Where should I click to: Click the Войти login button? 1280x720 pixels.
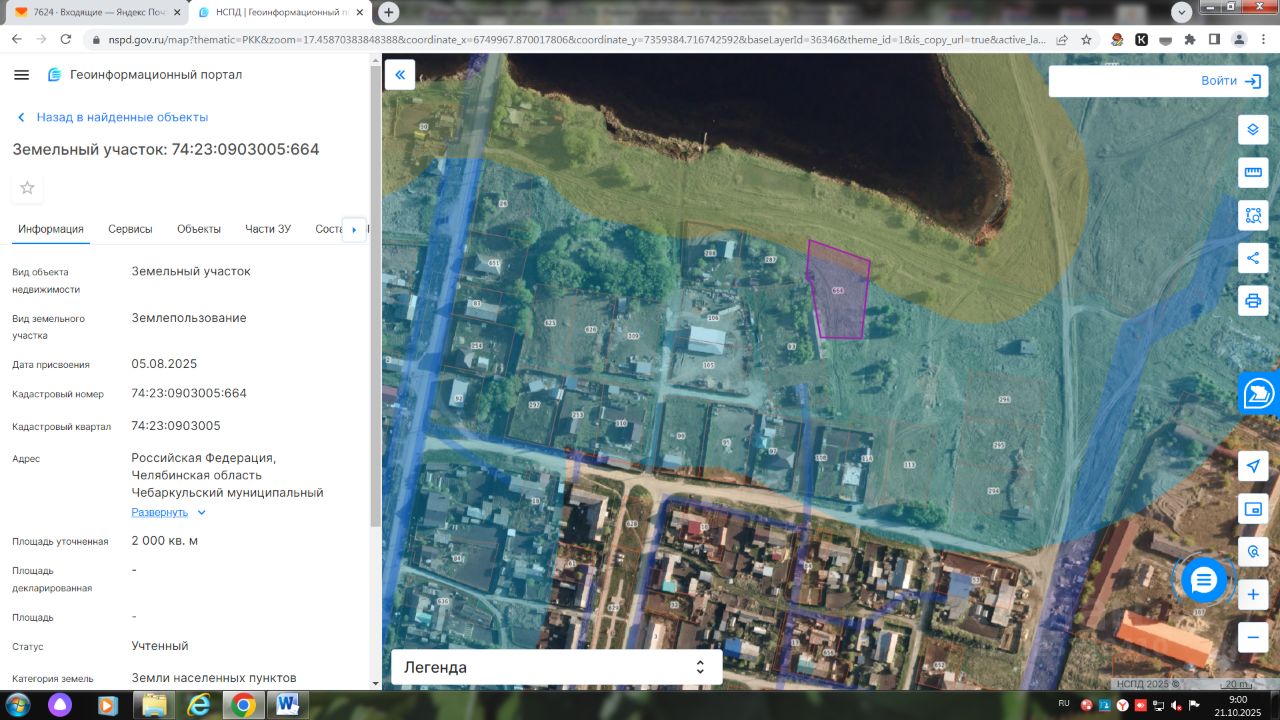pyautogui.click(x=1231, y=81)
